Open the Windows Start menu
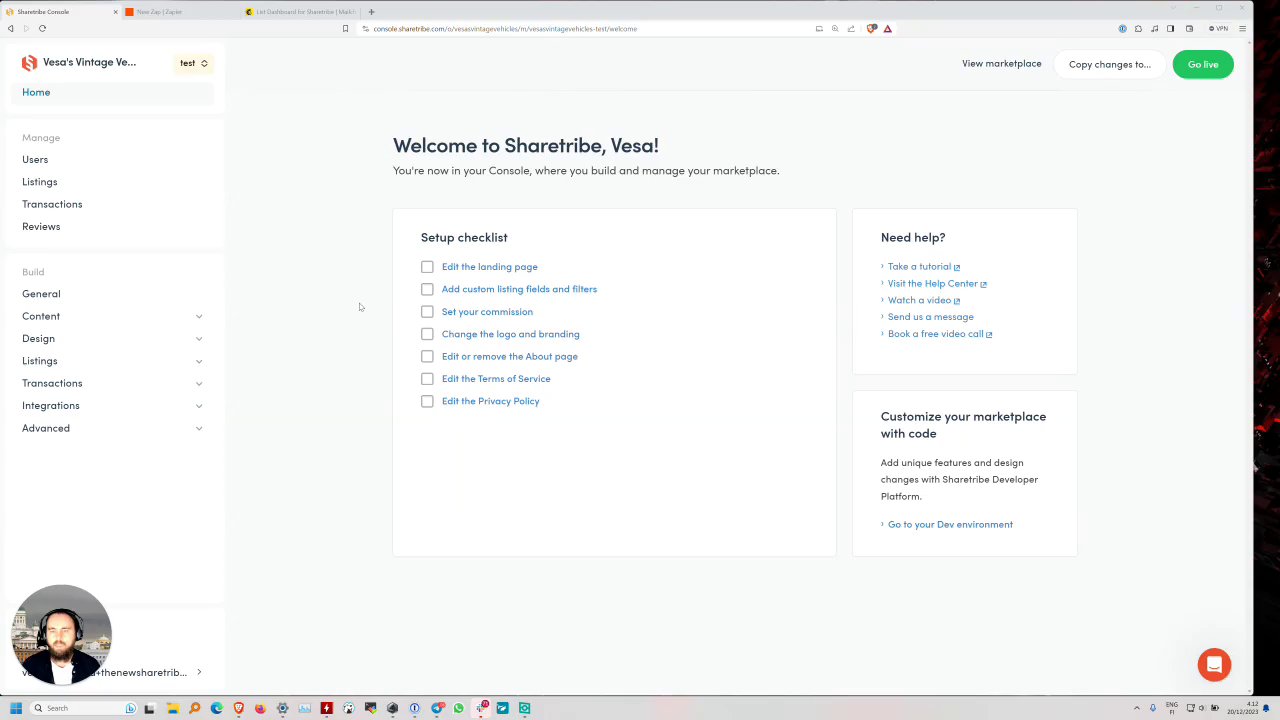 [x=16, y=708]
